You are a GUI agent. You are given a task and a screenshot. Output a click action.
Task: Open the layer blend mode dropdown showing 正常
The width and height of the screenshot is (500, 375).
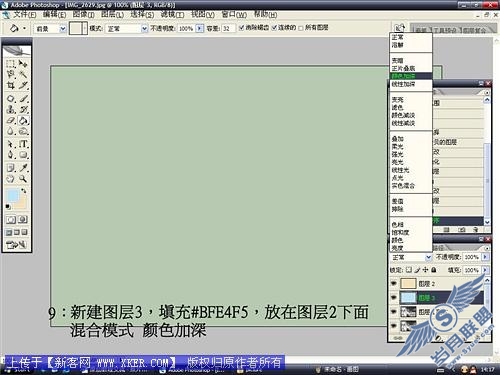[411, 257]
